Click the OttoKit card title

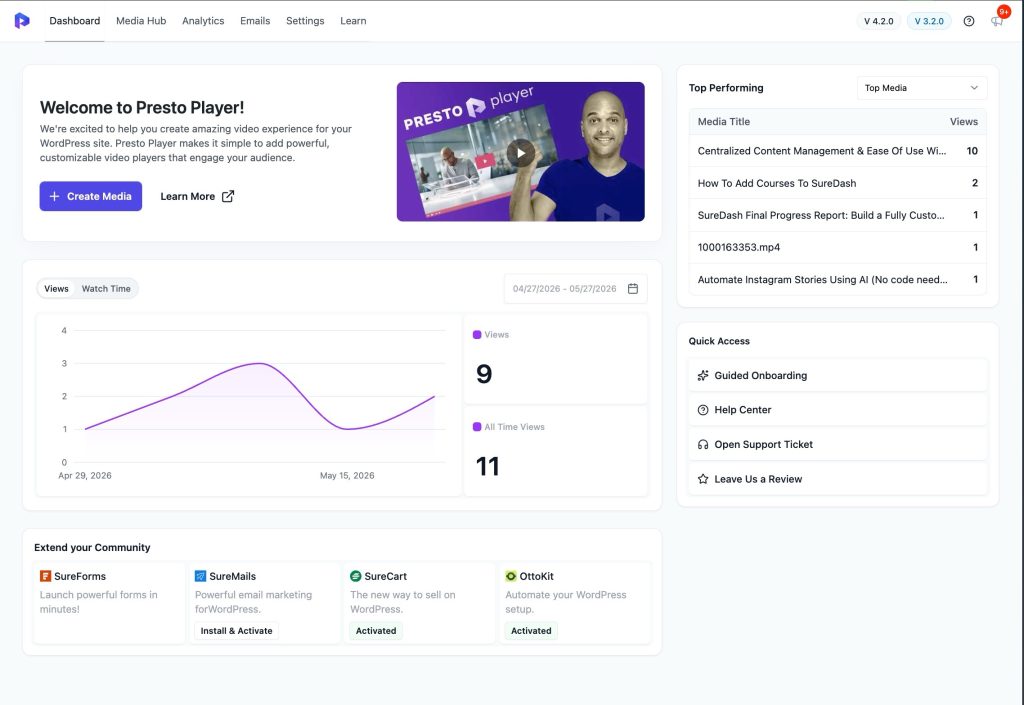[536, 576]
